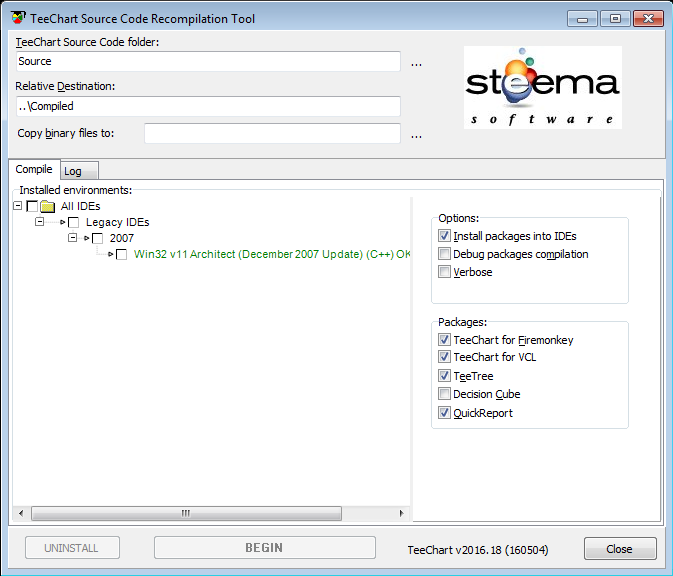Select the All IDEs tree label
The width and height of the screenshot is (673, 576).
point(80,206)
